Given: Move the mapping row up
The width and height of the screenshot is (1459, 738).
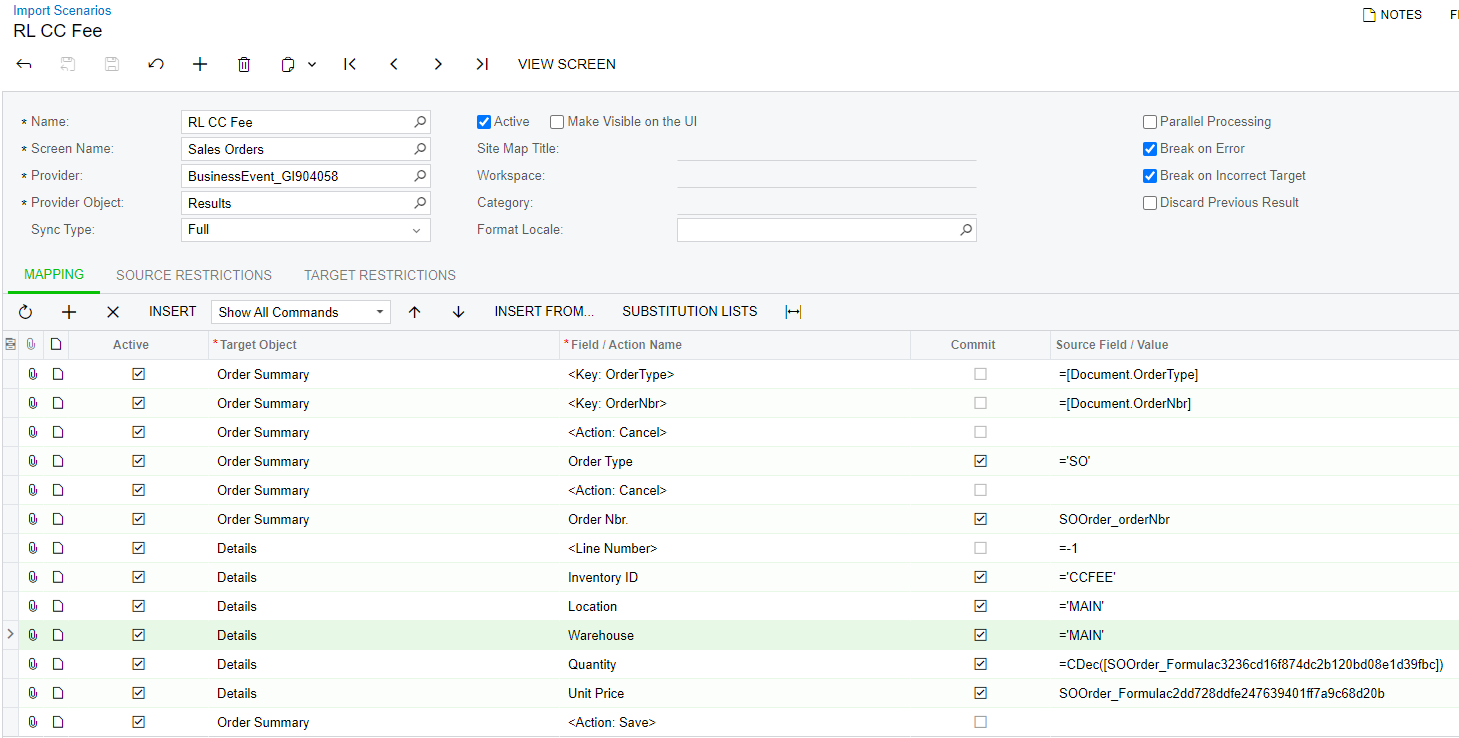Looking at the screenshot, I should 415,312.
